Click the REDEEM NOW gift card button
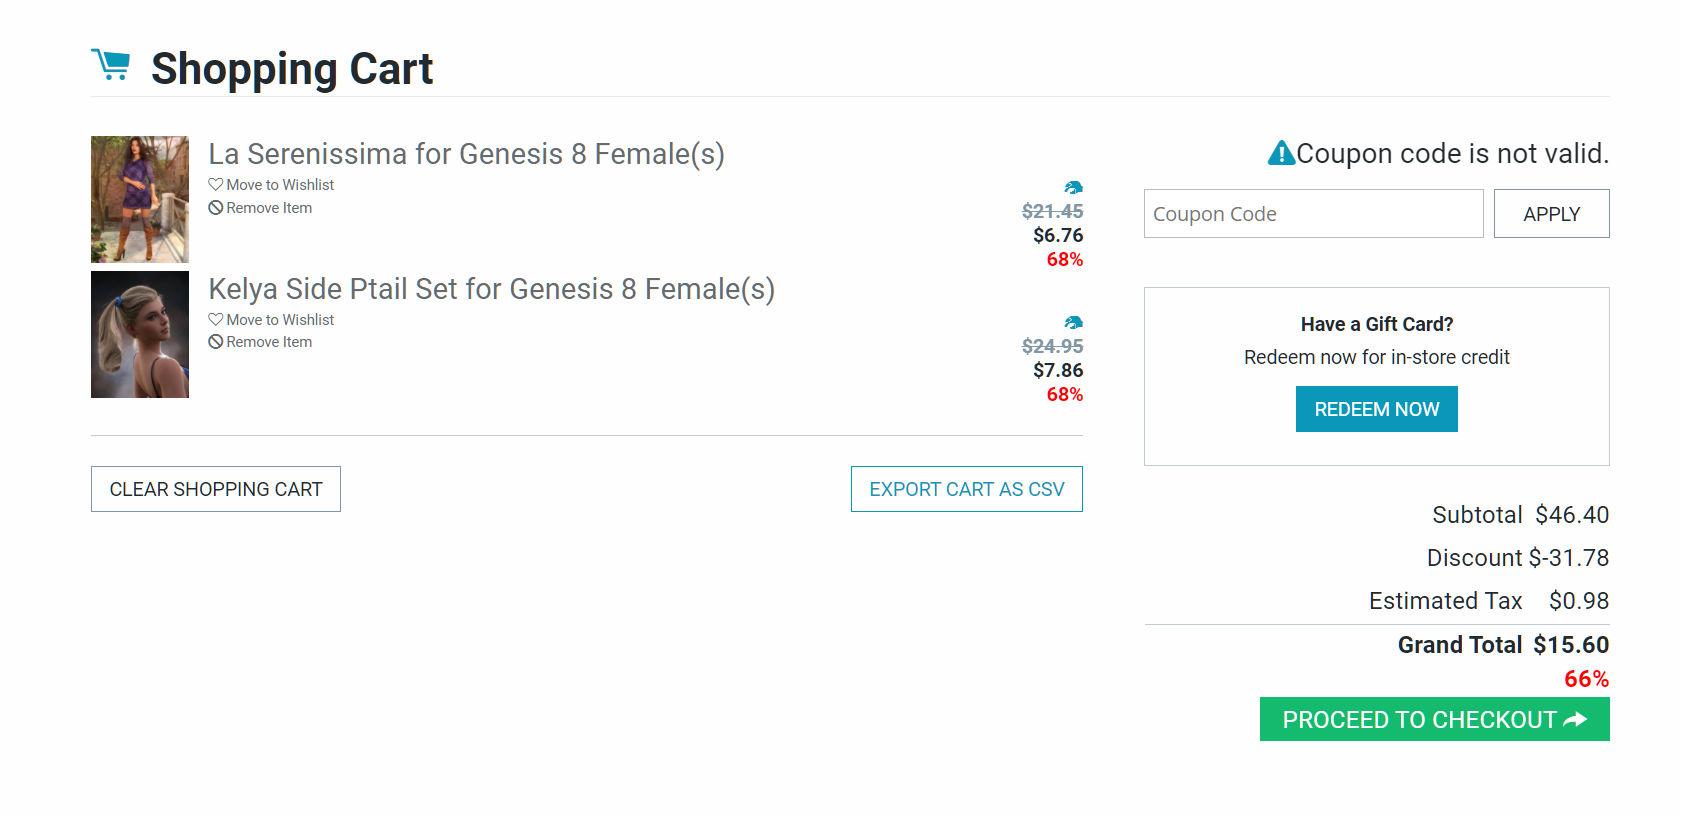Image resolution: width=1681 pixels, height=816 pixels. [x=1376, y=409]
